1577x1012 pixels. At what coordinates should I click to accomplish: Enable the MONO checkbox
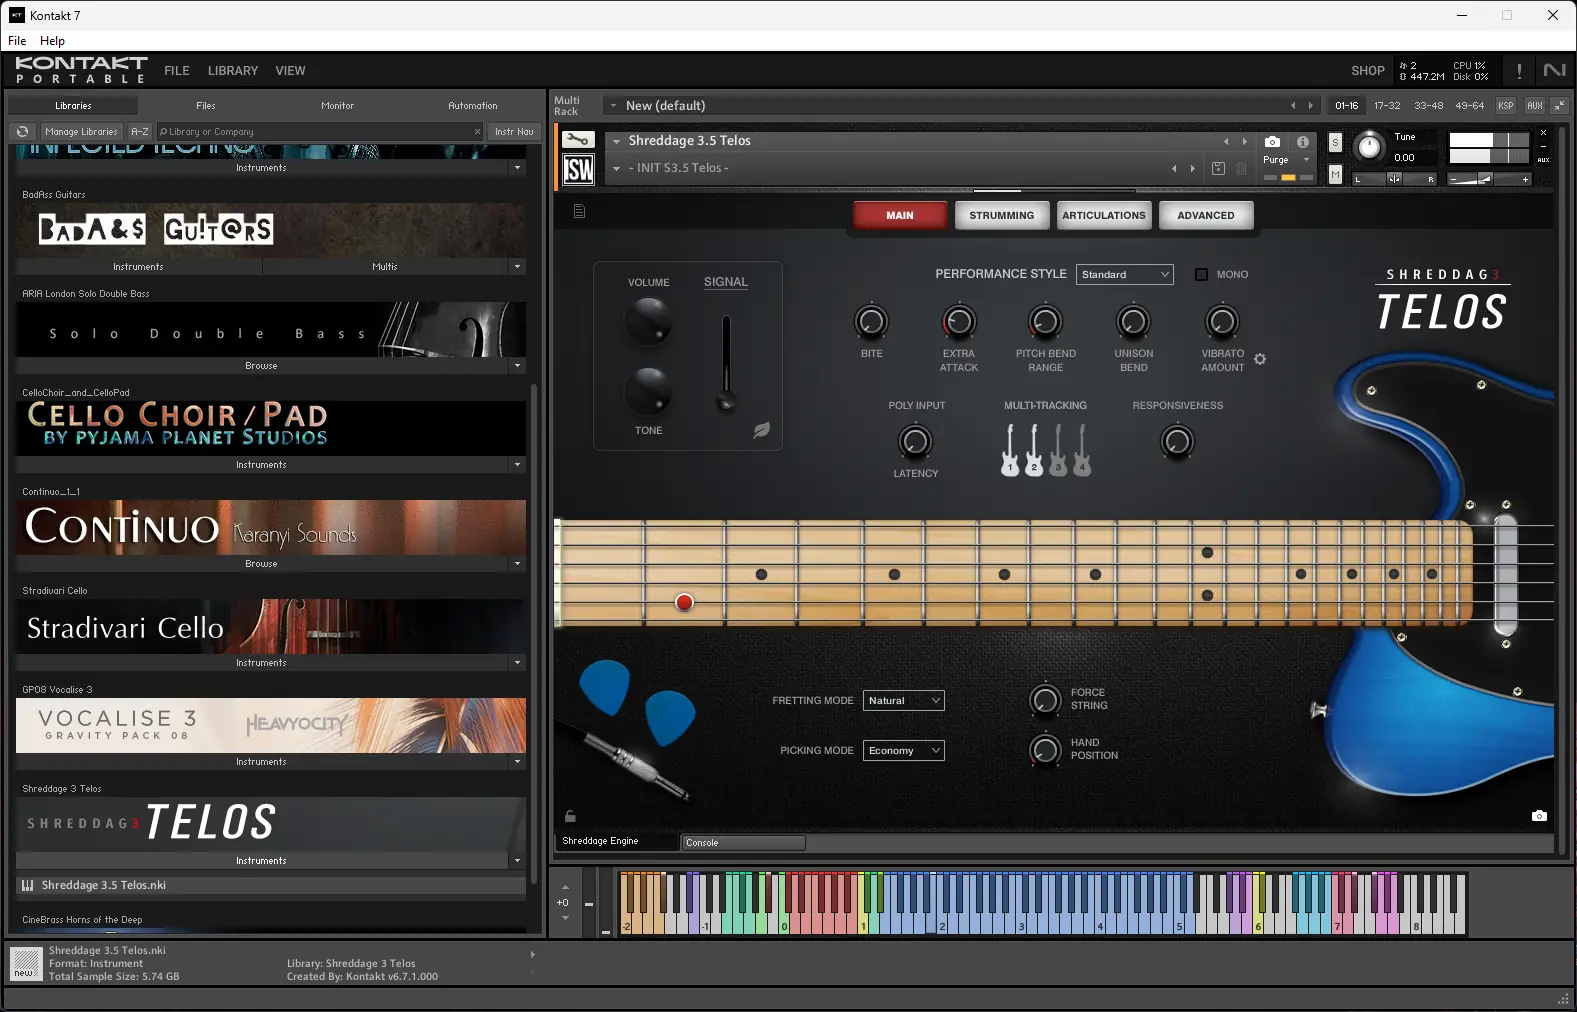pos(1201,274)
